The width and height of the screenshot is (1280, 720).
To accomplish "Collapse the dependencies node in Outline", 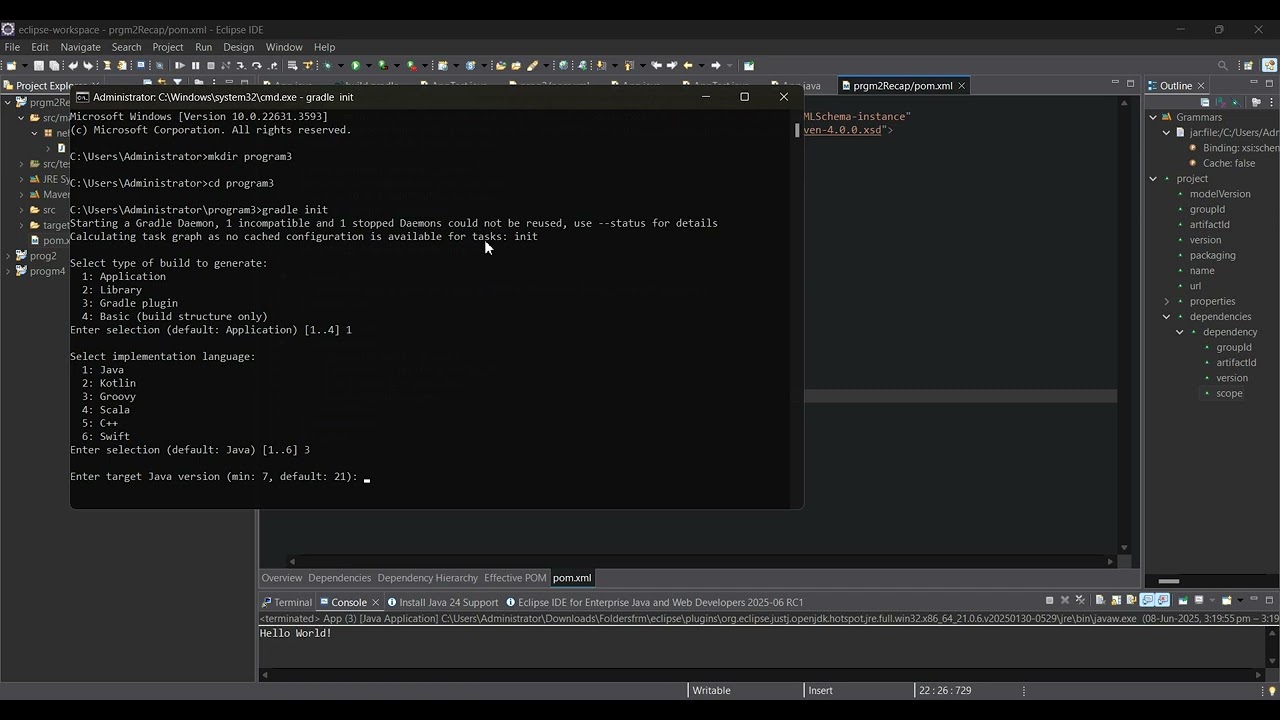I will (1166, 317).
